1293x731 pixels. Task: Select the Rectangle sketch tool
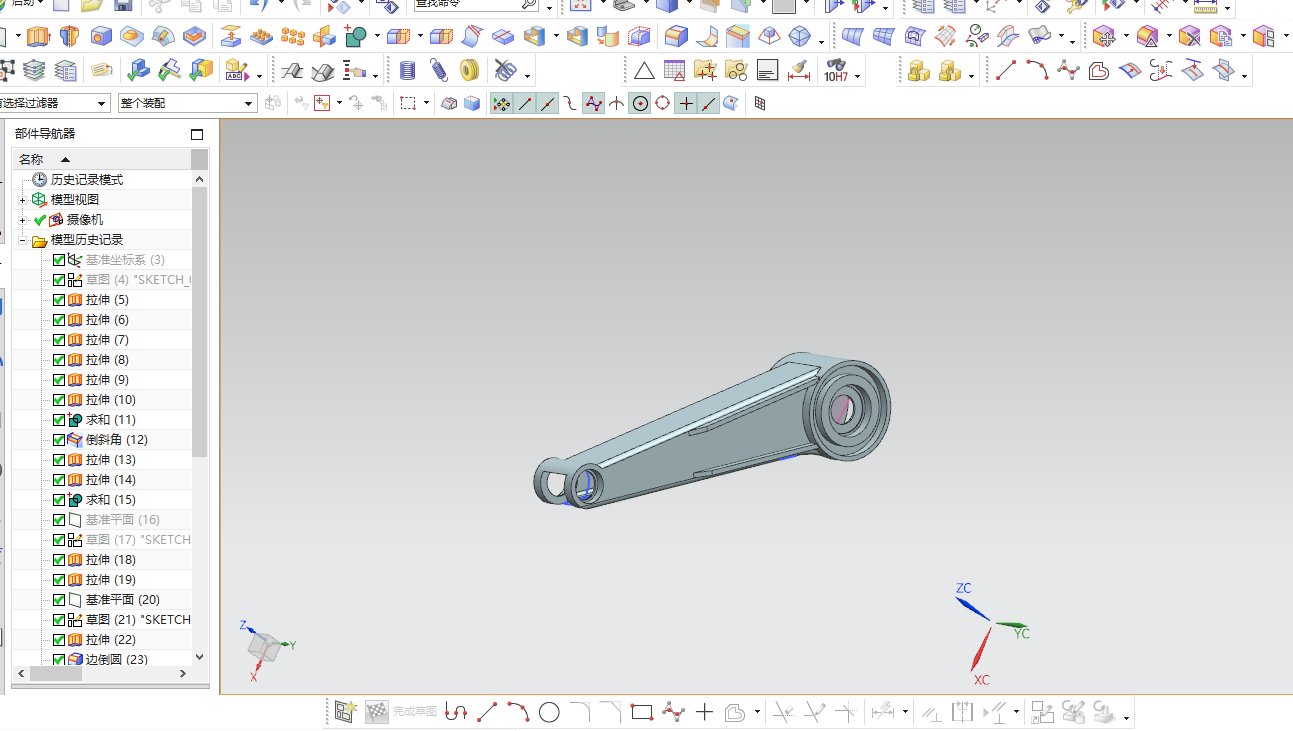pyautogui.click(x=642, y=712)
